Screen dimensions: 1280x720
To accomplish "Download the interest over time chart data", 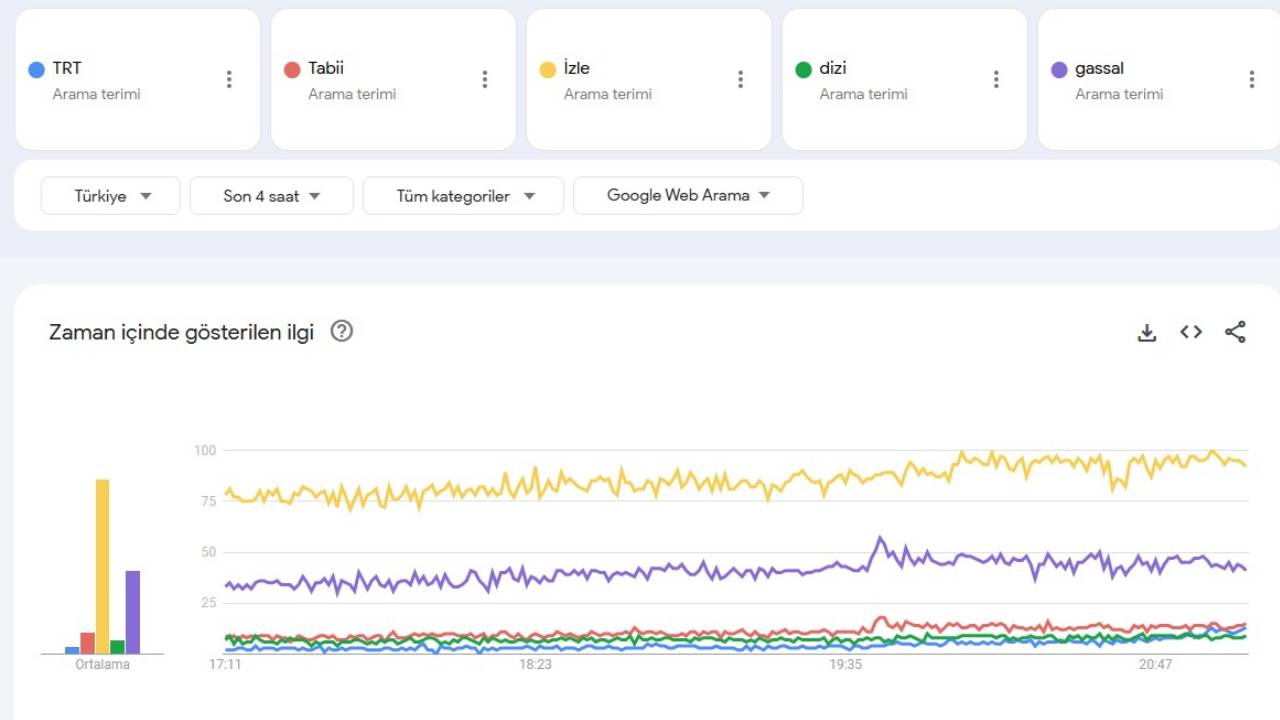I will pyautogui.click(x=1147, y=332).
